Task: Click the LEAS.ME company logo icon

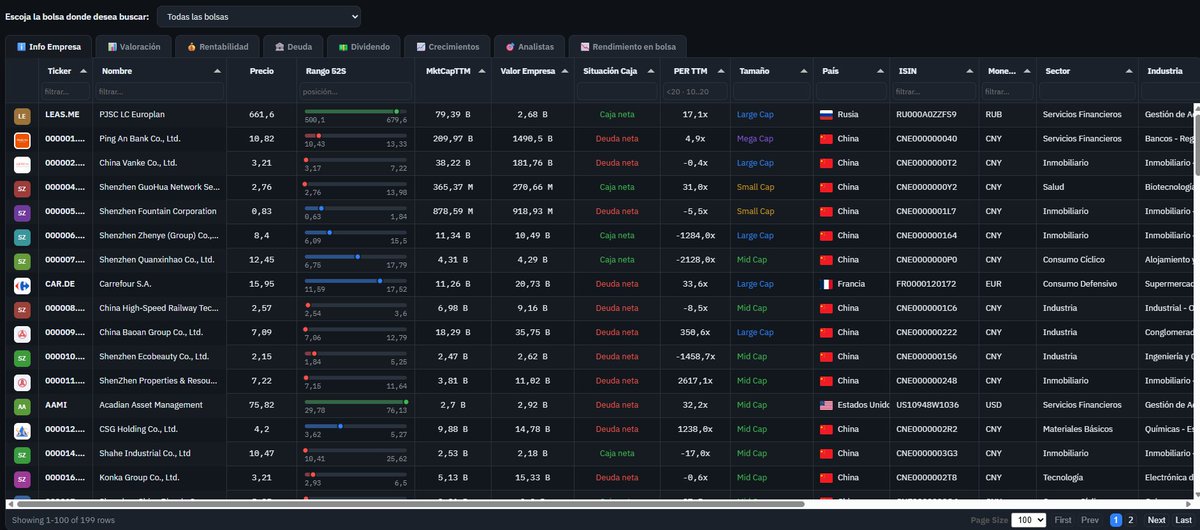Action: click(x=22, y=115)
